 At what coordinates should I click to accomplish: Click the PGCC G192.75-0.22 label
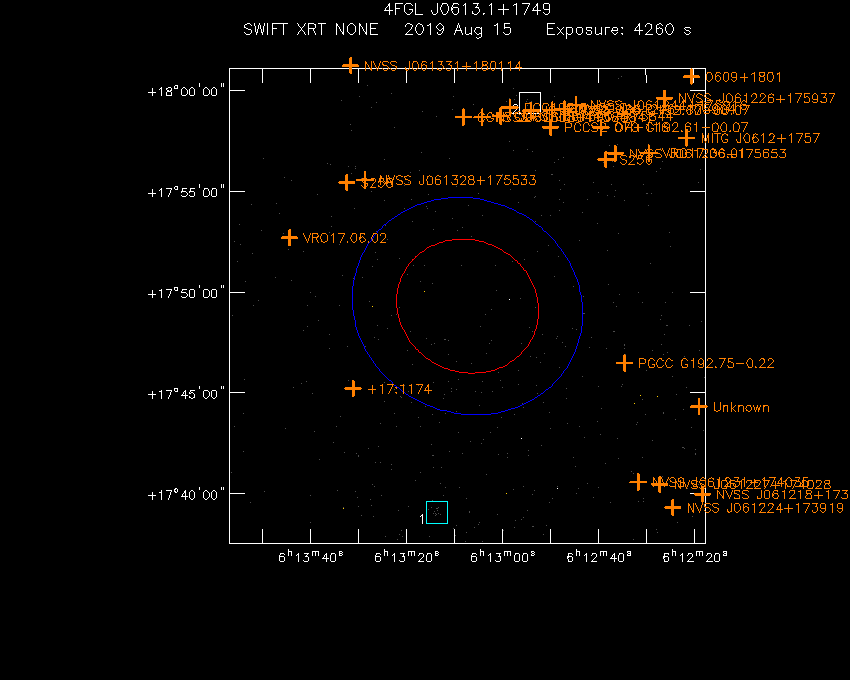click(706, 363)
